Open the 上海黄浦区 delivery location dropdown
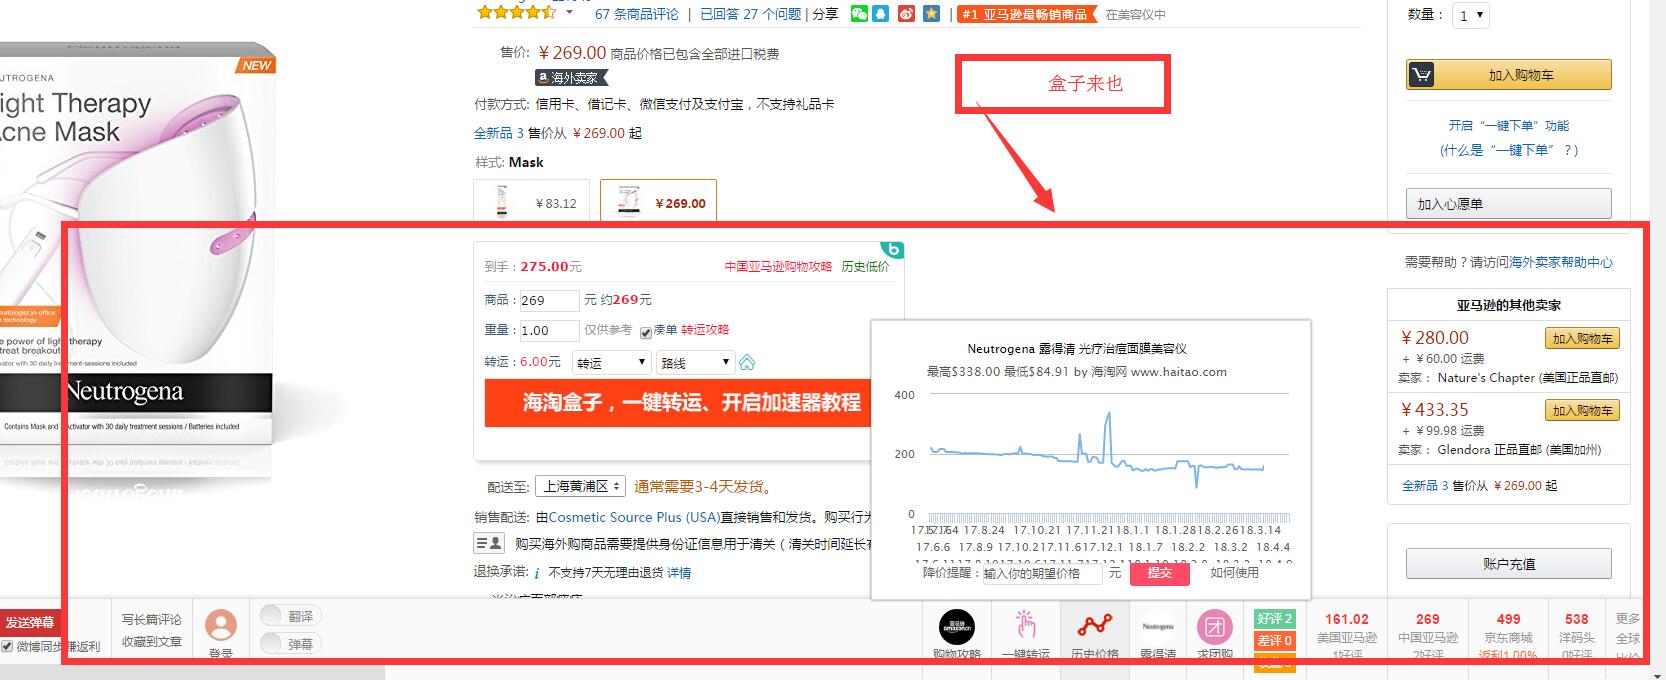 pyautogui.click(x=580, y=486)
